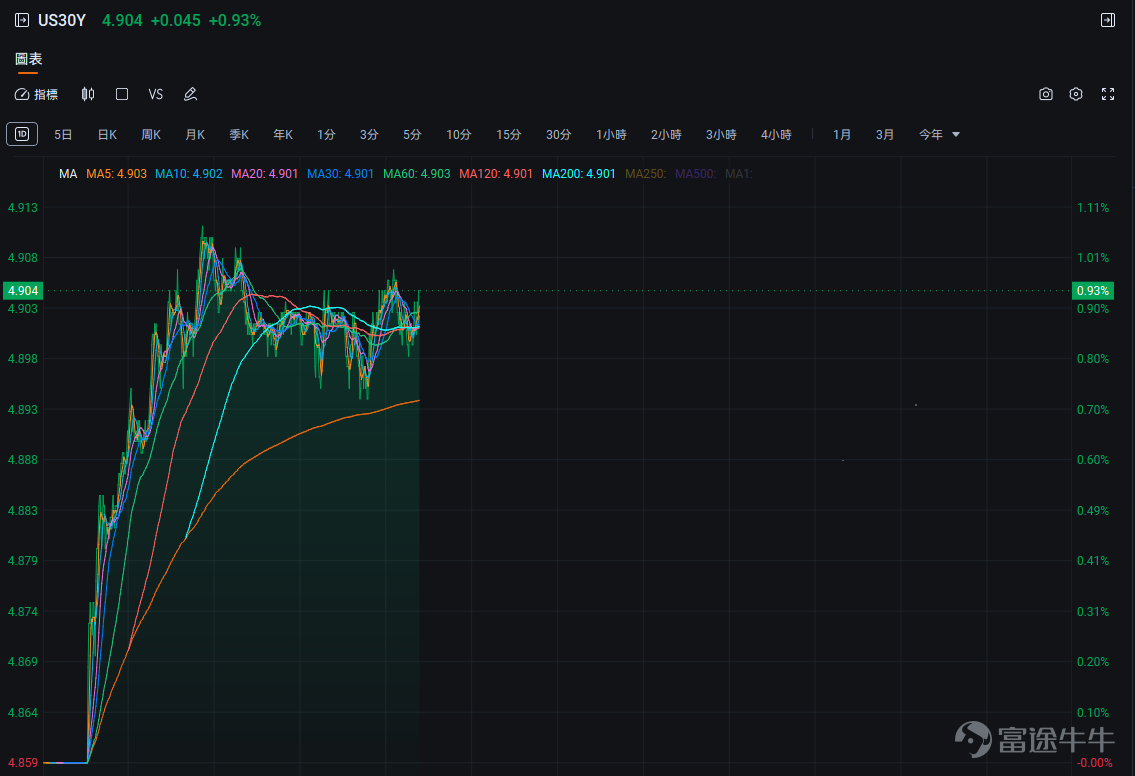Screen dimensions: 1135x776
Task: Take a chart snapshot with camera icon
Action: point(1045,94)
